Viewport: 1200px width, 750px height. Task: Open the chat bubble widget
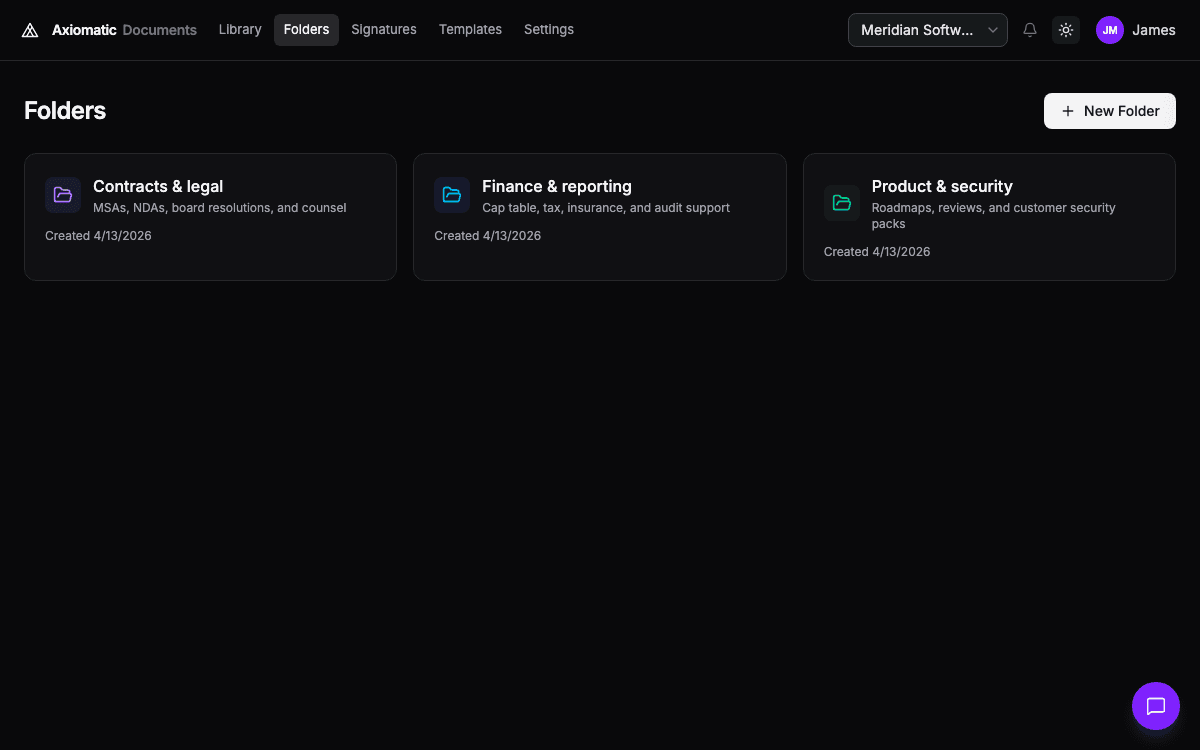pyautogui.click(x=1156, y=706)
